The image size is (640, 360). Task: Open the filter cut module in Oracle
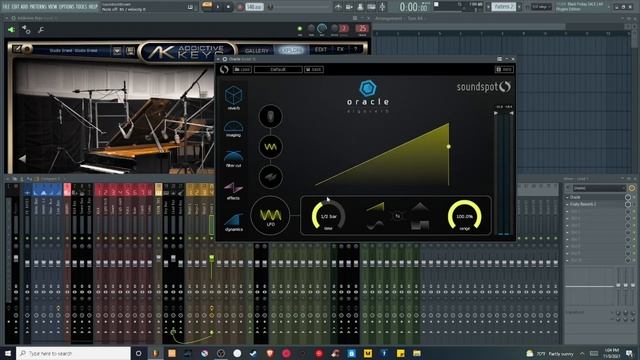point(233,159)
